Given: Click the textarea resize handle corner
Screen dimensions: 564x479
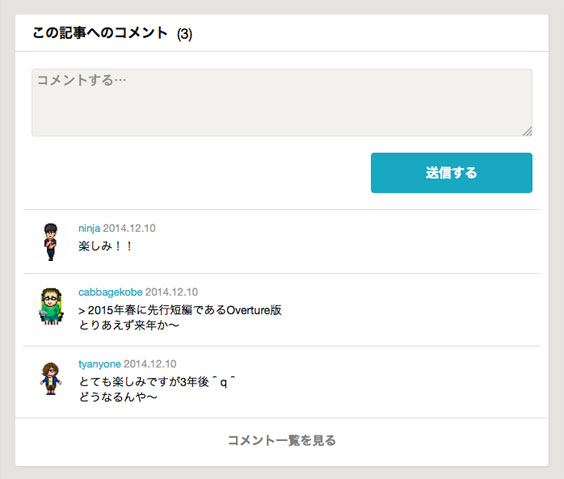Looking at the screenshot, I should point(527,132).
